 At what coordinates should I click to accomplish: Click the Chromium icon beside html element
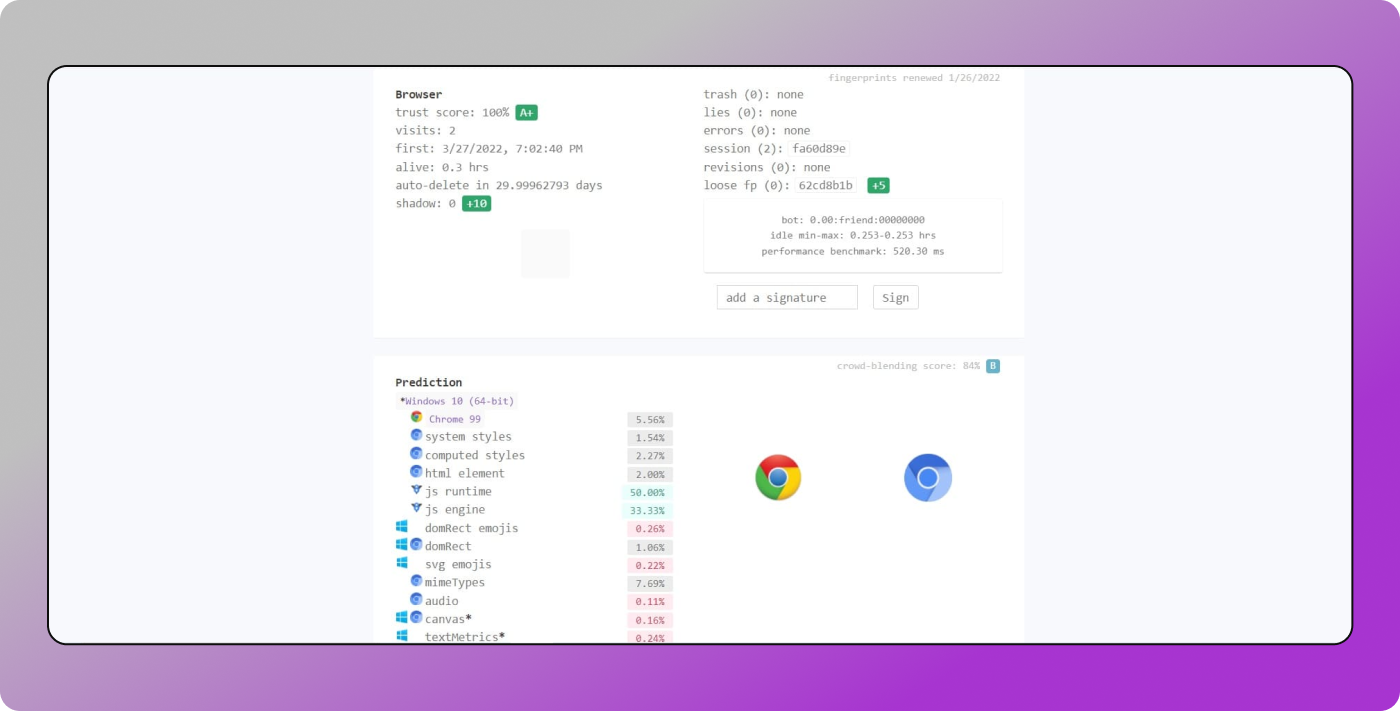click(x=417, y=472)
